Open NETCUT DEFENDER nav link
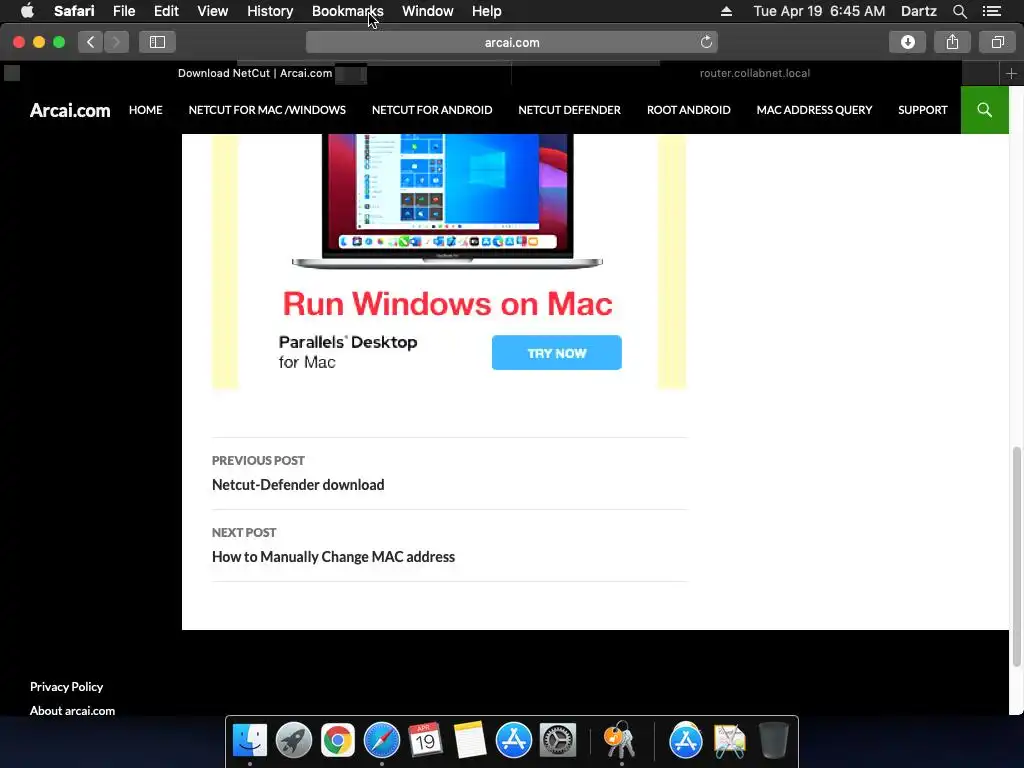1024x768 pixels. tap(569, 110)
